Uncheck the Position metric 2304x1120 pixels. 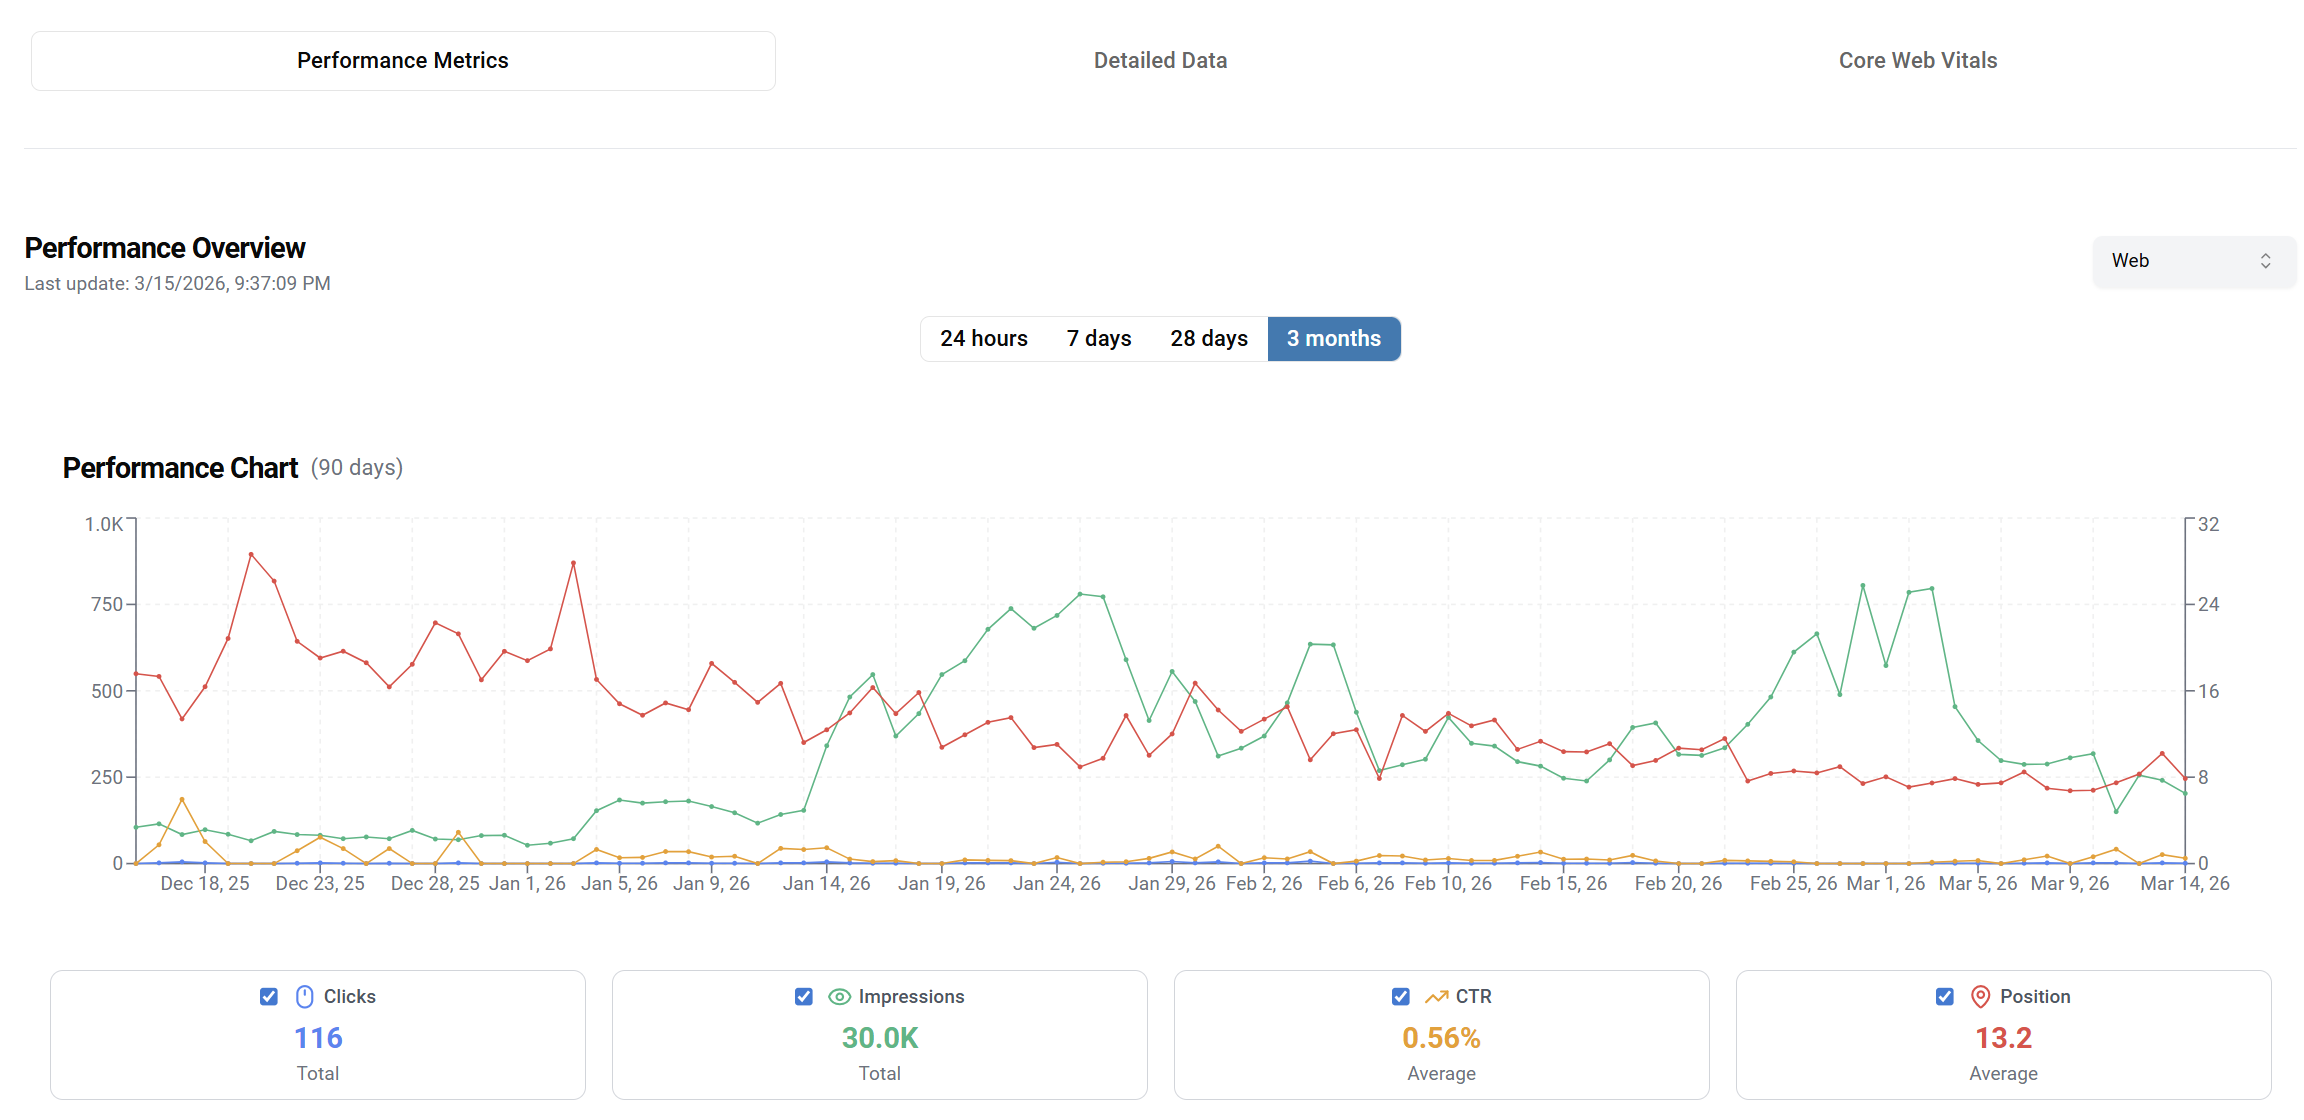coord(1944,996)
